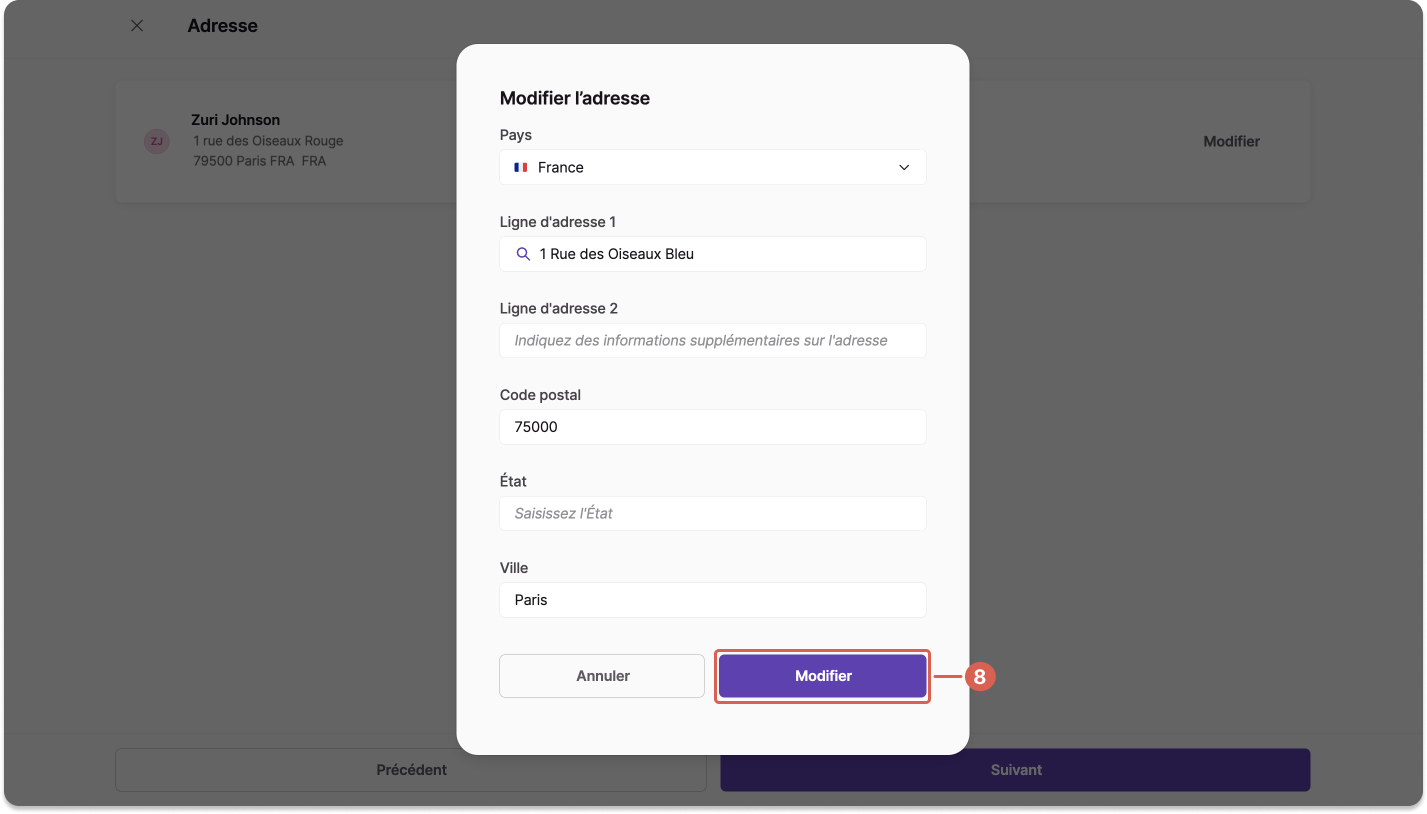Click the magnifier icon in address line 1
1427x814 pixels.
click(523, 254)
